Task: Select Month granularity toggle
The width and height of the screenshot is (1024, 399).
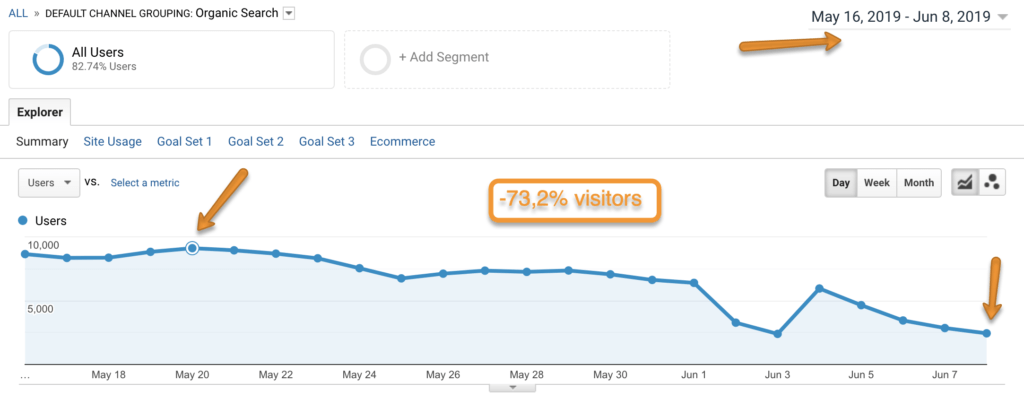Action: tap(919, 183)
